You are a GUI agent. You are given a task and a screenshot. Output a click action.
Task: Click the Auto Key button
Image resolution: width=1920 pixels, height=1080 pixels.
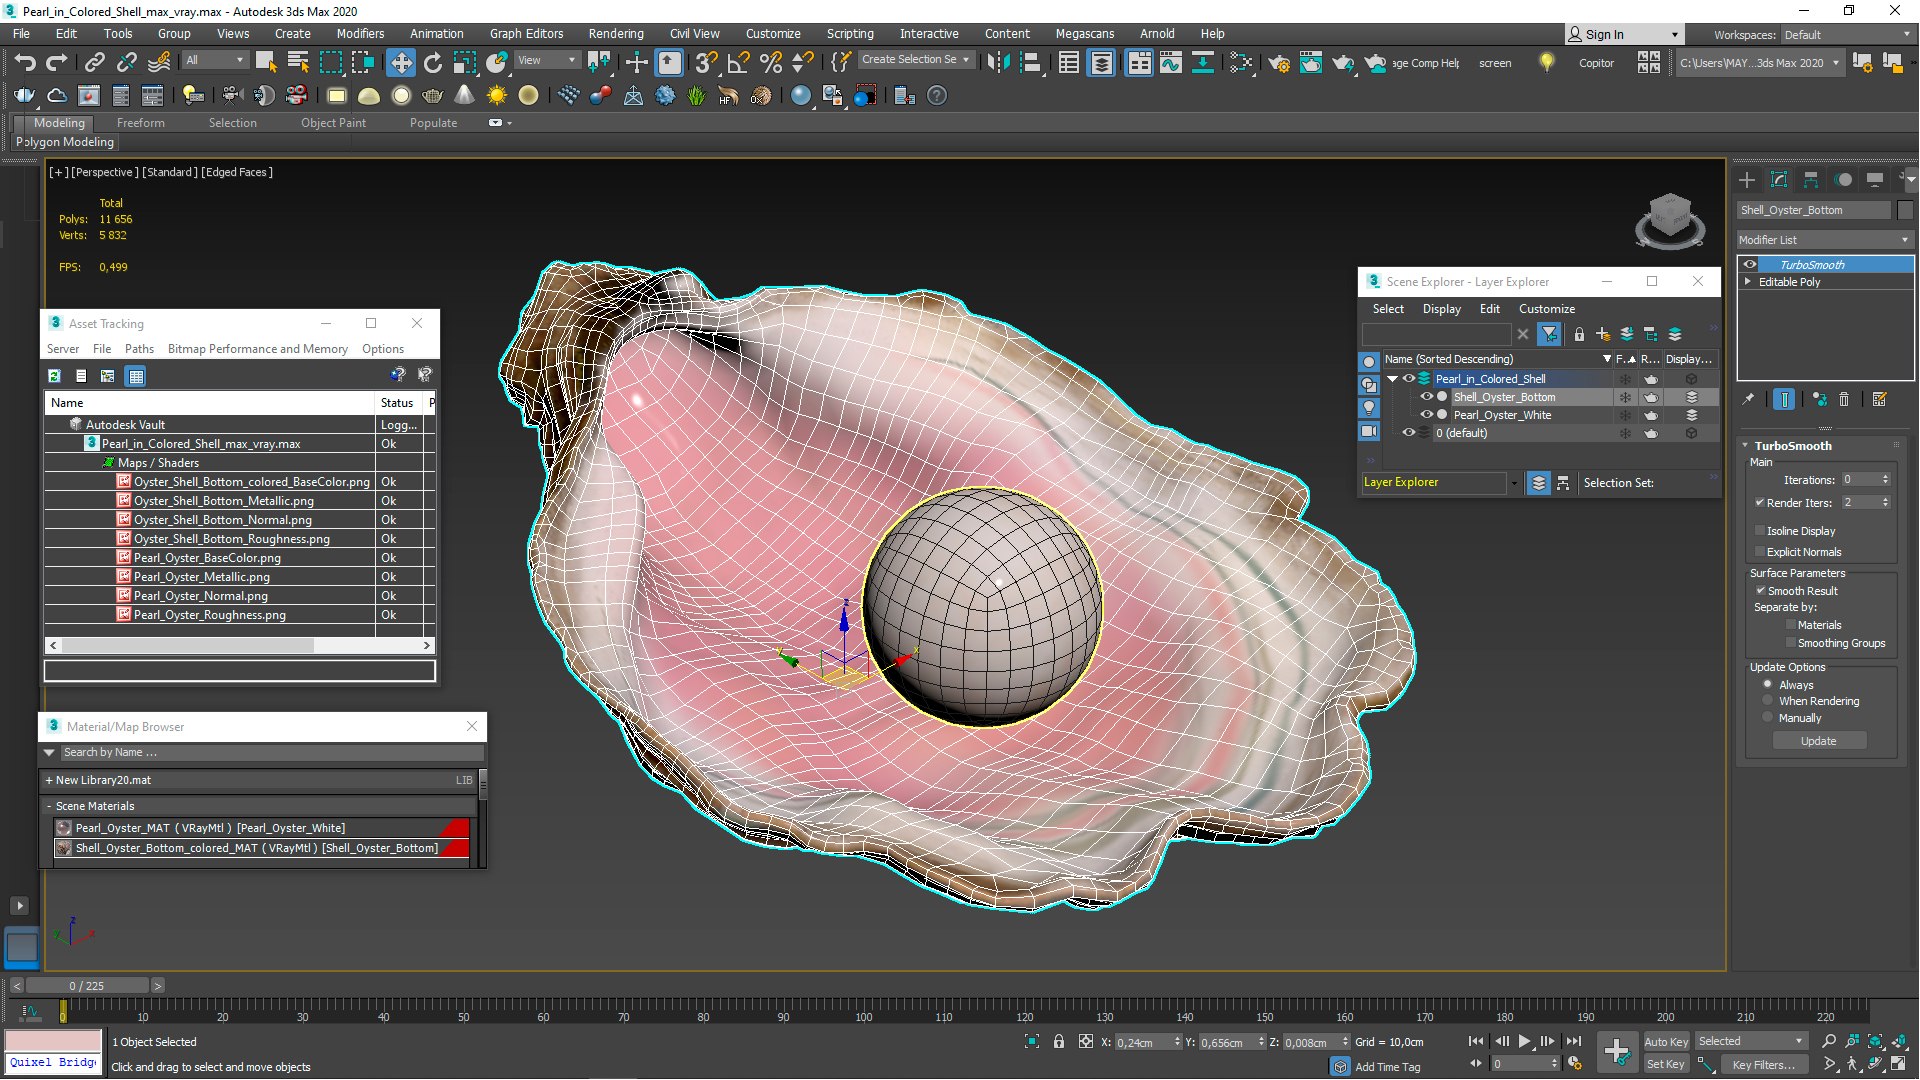pos(1665,1042)
